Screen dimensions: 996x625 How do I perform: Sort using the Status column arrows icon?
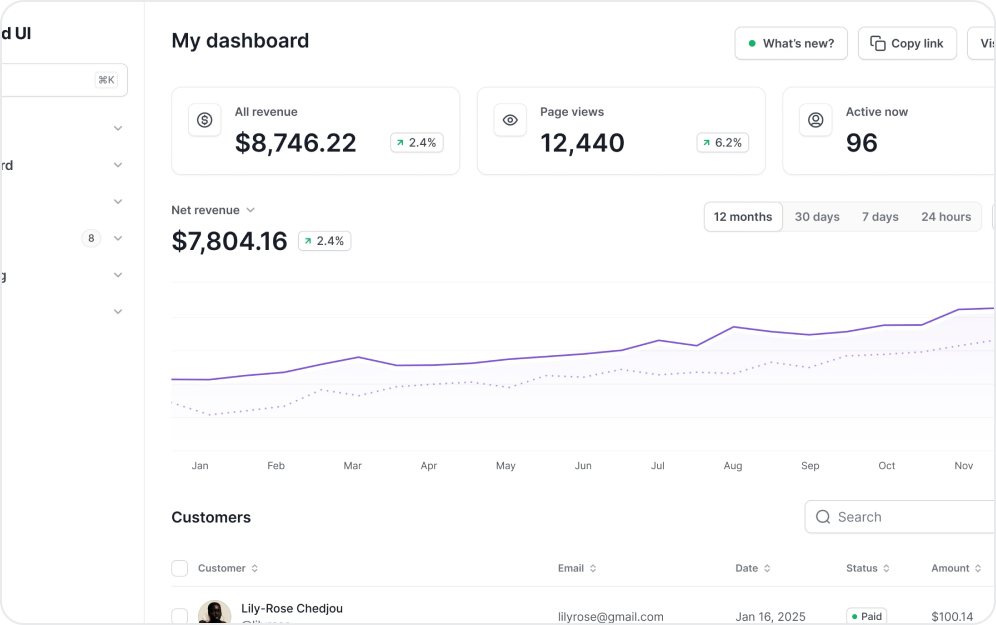tap(886, 568)
